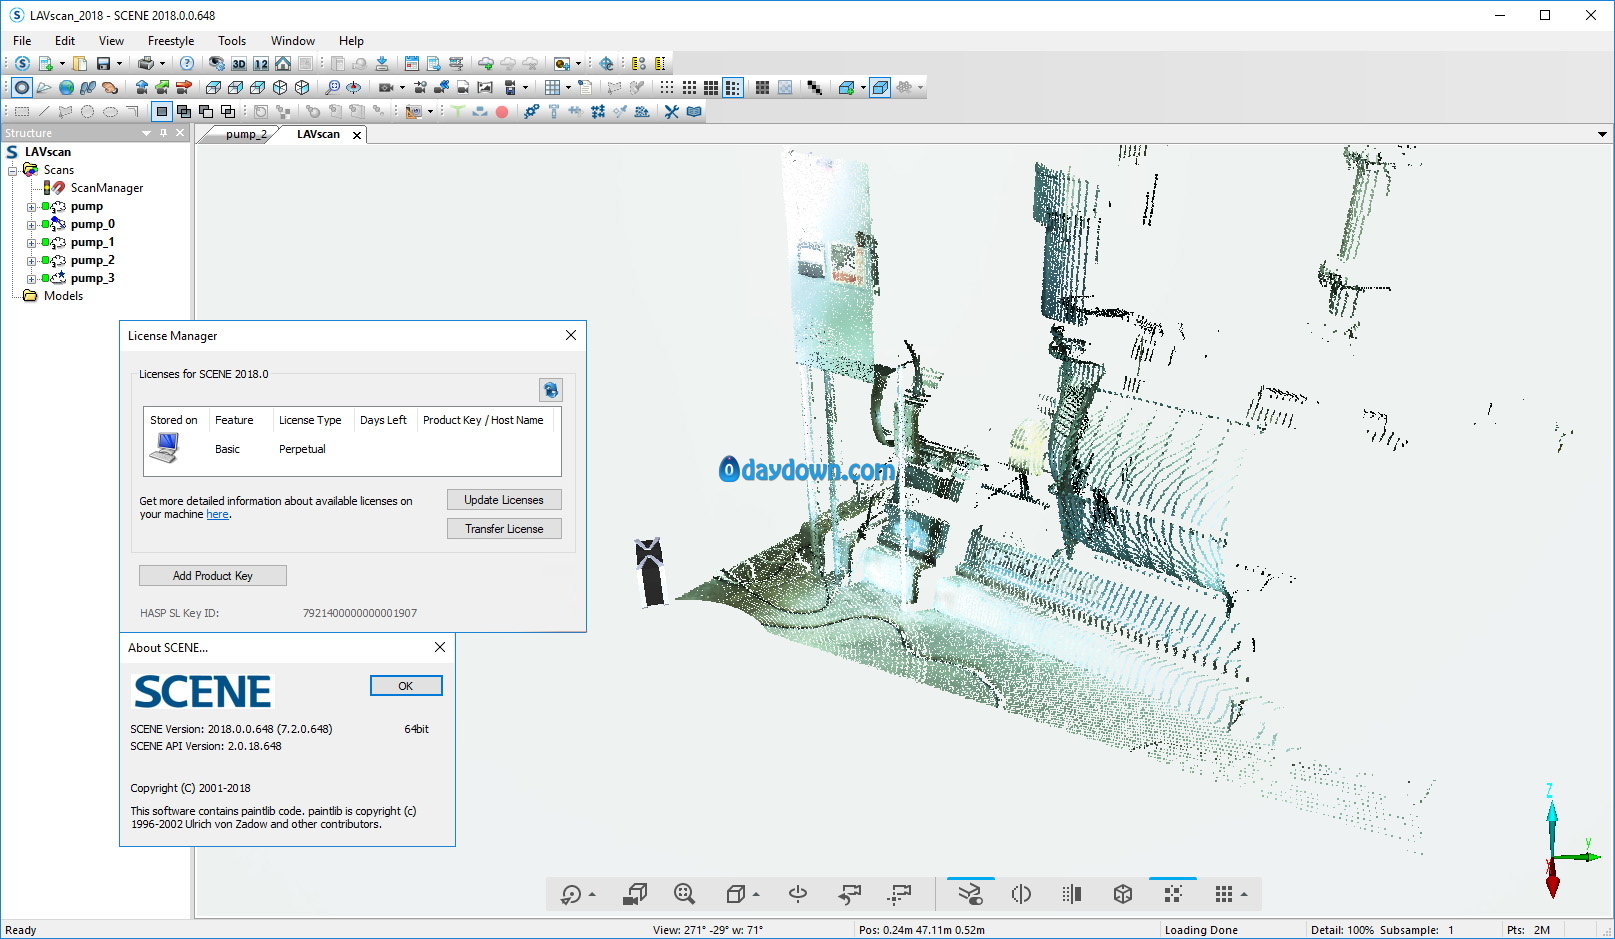Screen dimensions: 1615x939
Task: Close the LAVscan tab
Action: coord(357,135)
